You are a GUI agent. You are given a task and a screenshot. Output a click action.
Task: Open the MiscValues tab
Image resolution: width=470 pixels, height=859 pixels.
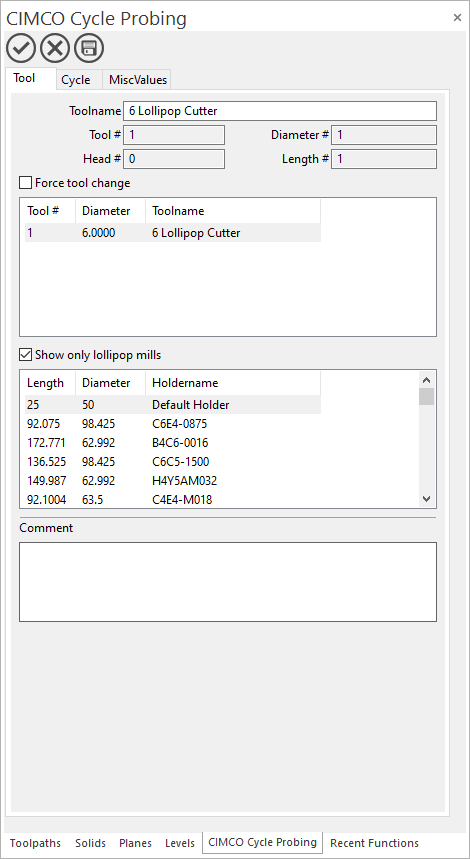(x=137, y=80)
